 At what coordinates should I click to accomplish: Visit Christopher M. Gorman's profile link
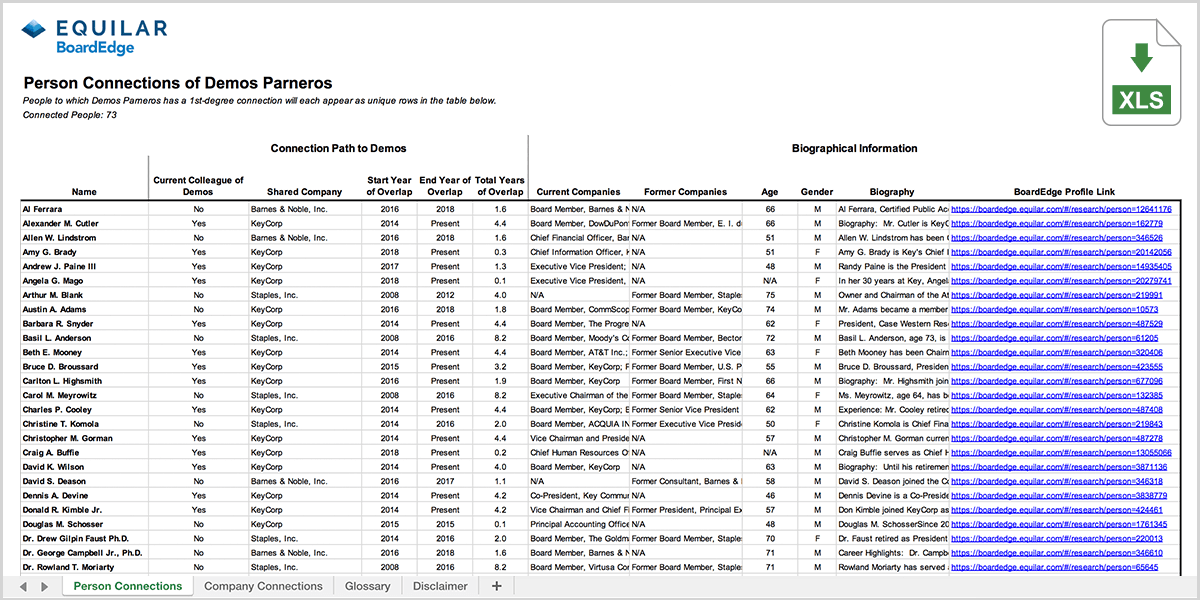[x=1057, y=438]
